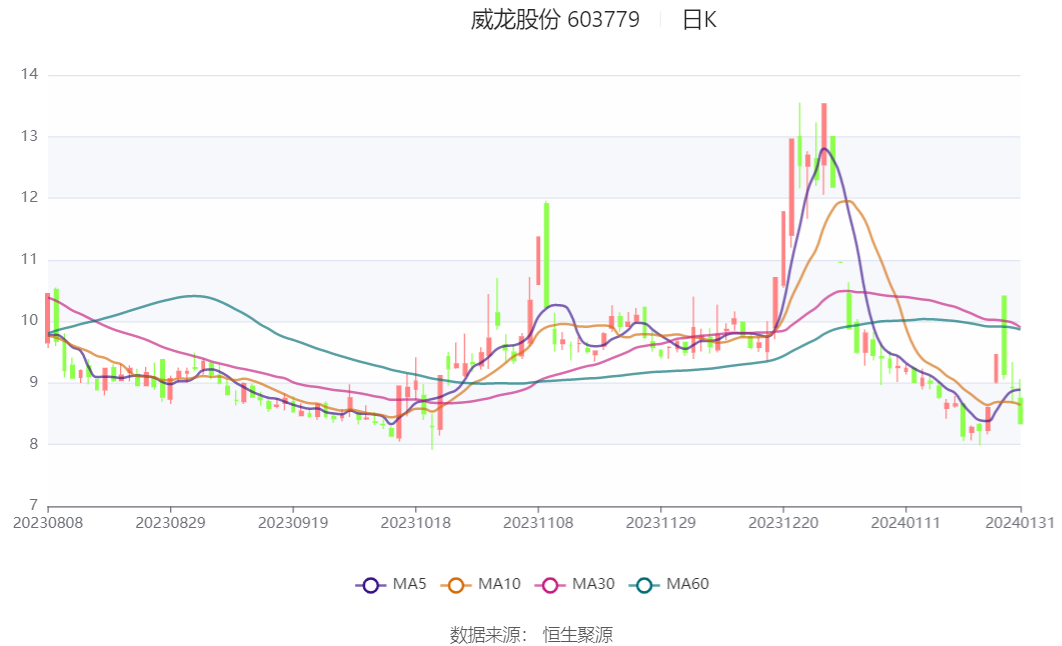
Task: Click the data source text 恒生聚源
Action: (578, 635)
